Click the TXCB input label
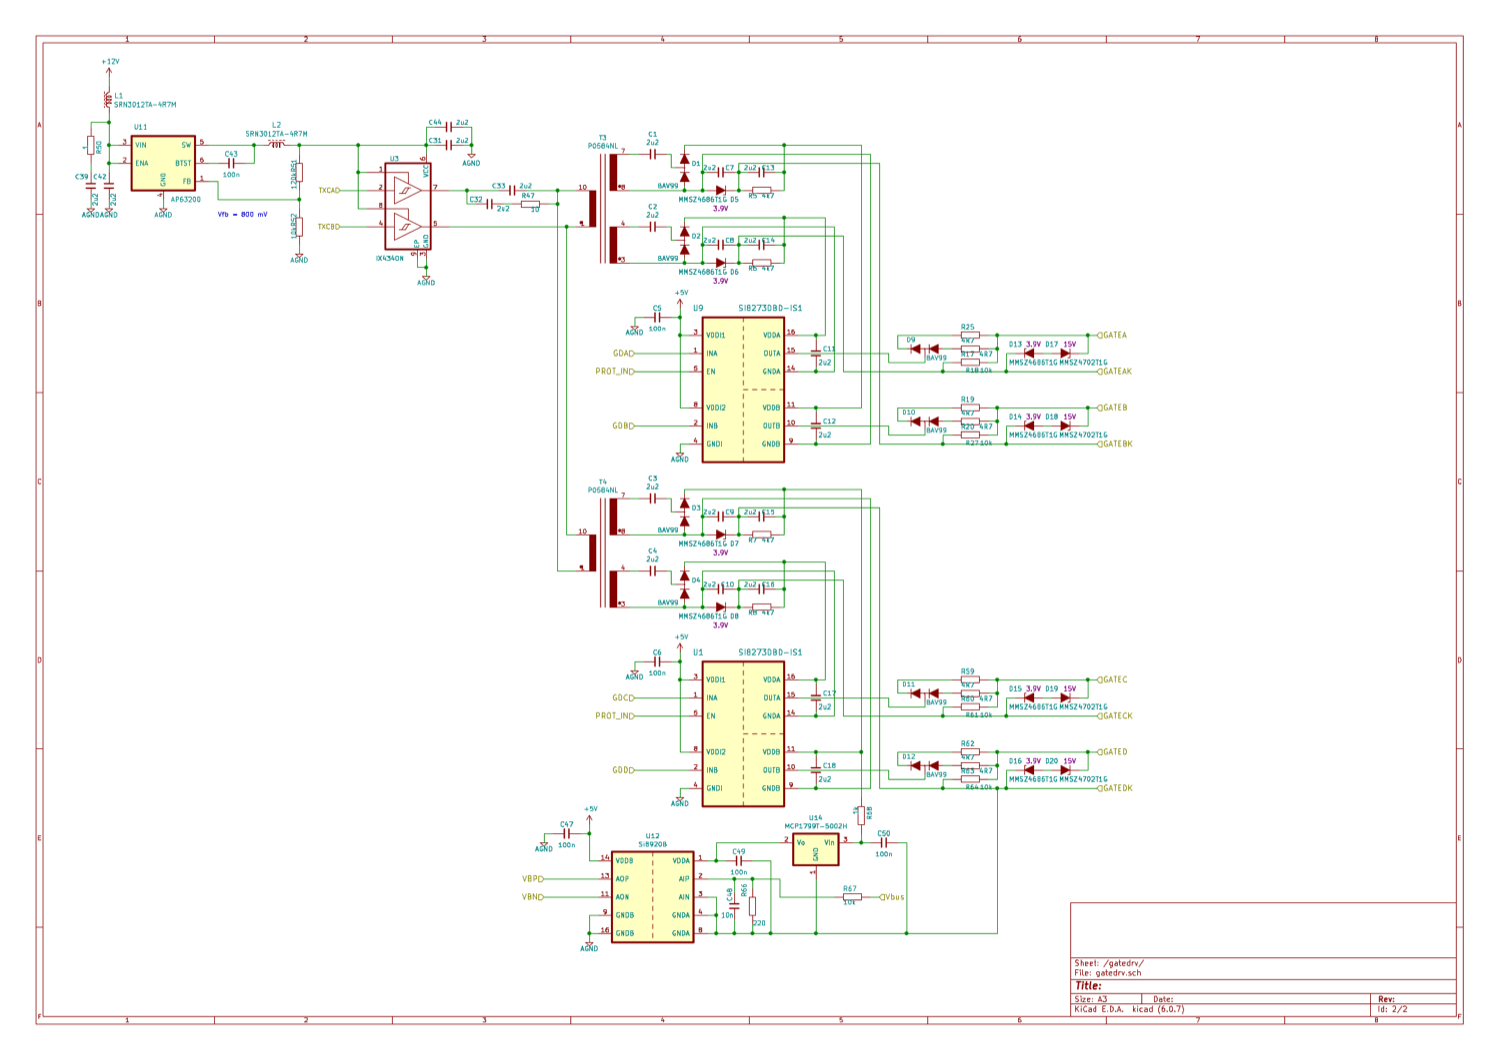 pyautogui.click(x=329, y=226)
